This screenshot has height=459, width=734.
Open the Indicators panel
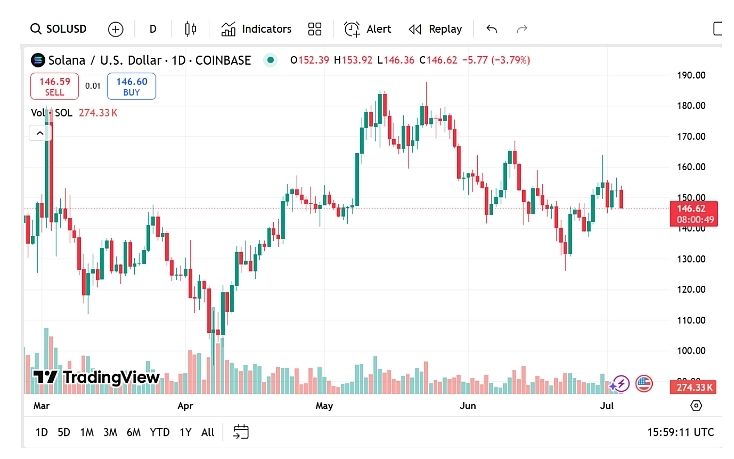point(256,29)
